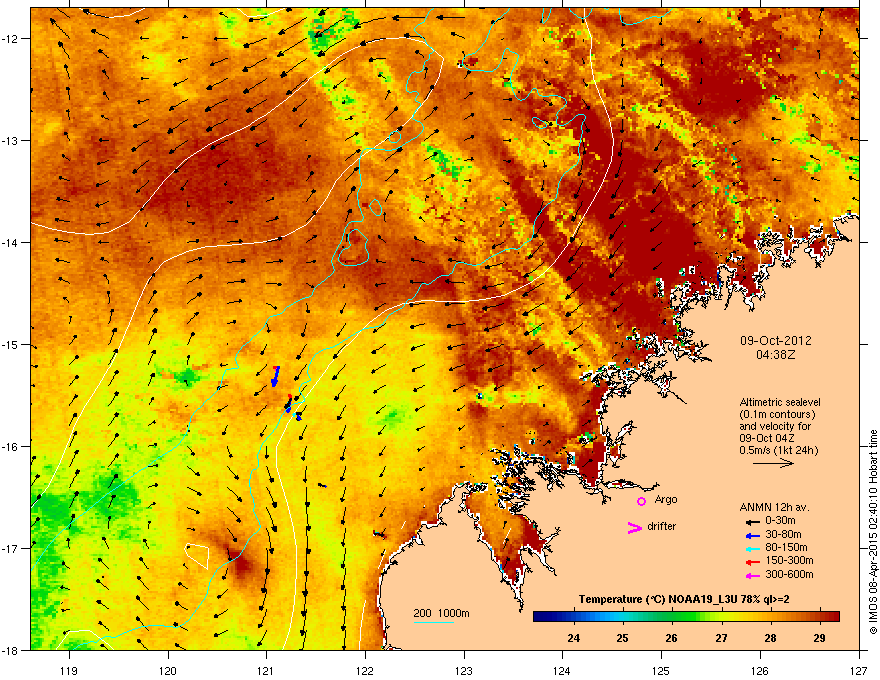Click the '200 1000m' bathymetry label
880x680 pixels.
coord(441,613)
